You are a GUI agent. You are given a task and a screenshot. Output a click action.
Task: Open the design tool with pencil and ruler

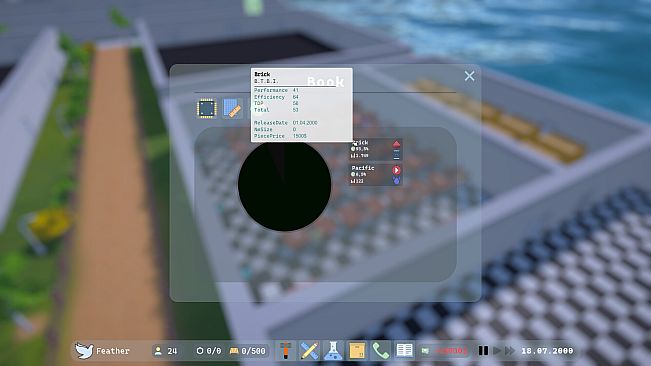[309, 351]
